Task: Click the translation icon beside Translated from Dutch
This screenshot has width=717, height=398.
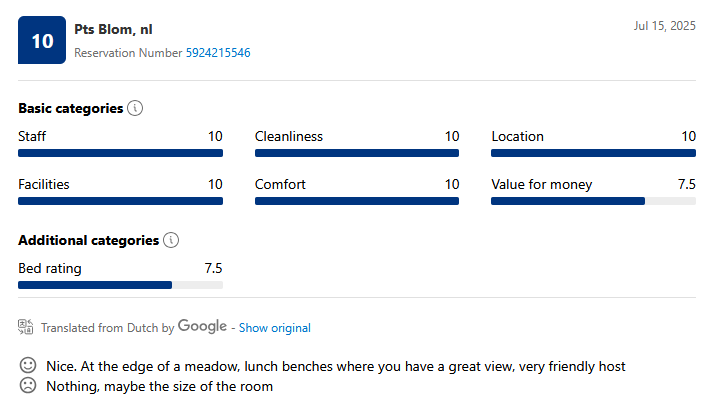Action: (x=26, y=327)
